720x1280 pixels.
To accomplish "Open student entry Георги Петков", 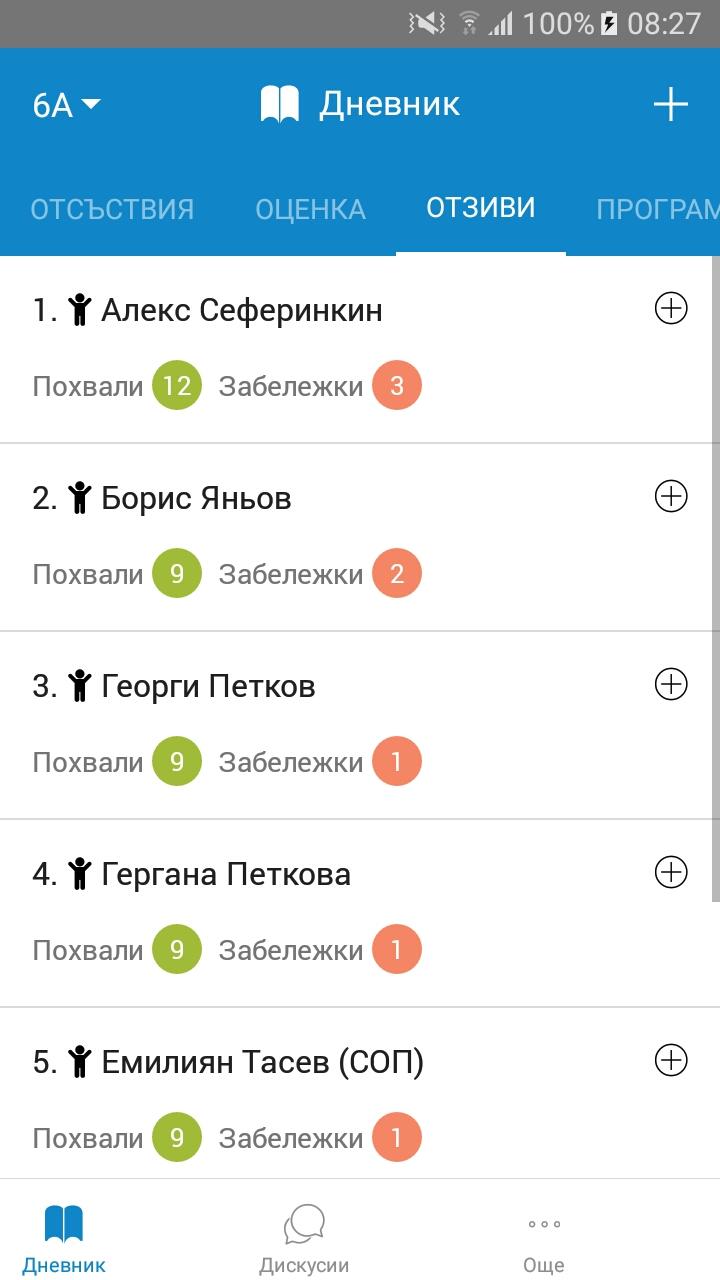I will [x=360, y=725].
